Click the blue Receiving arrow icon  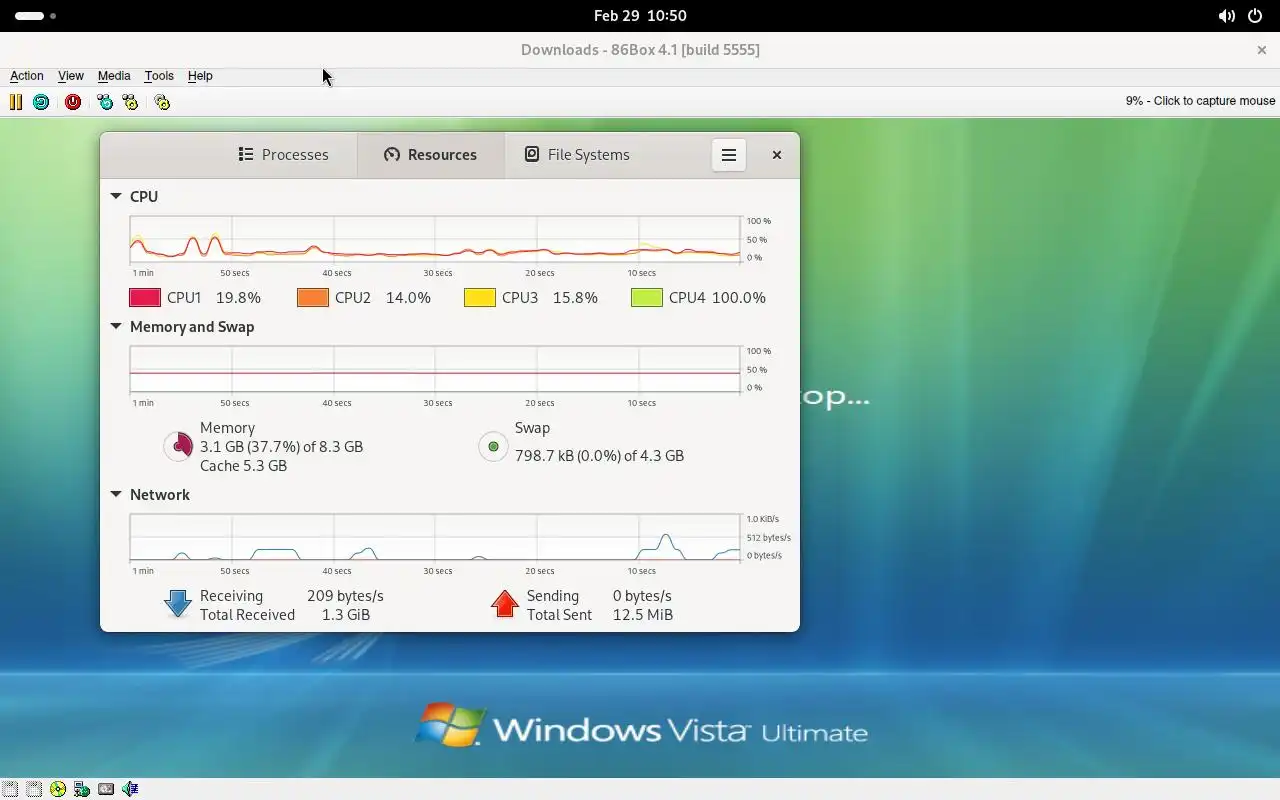pos(178,603)
